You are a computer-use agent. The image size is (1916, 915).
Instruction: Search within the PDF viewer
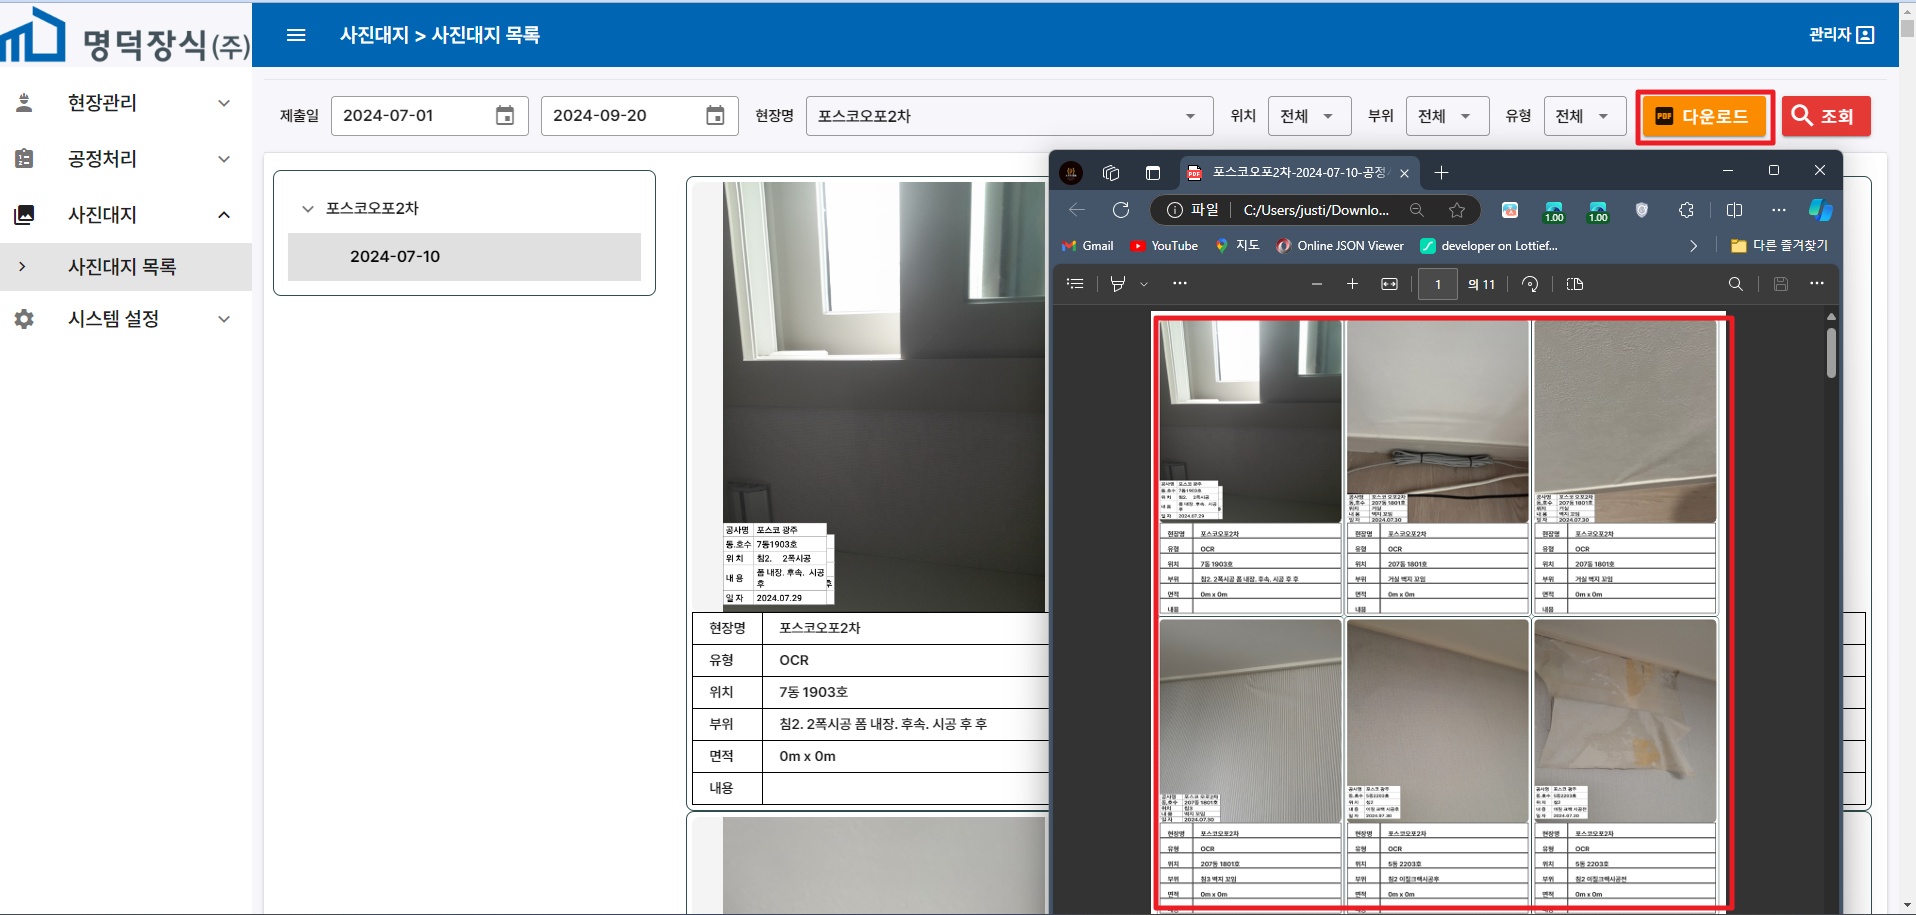coord(1736,284)
